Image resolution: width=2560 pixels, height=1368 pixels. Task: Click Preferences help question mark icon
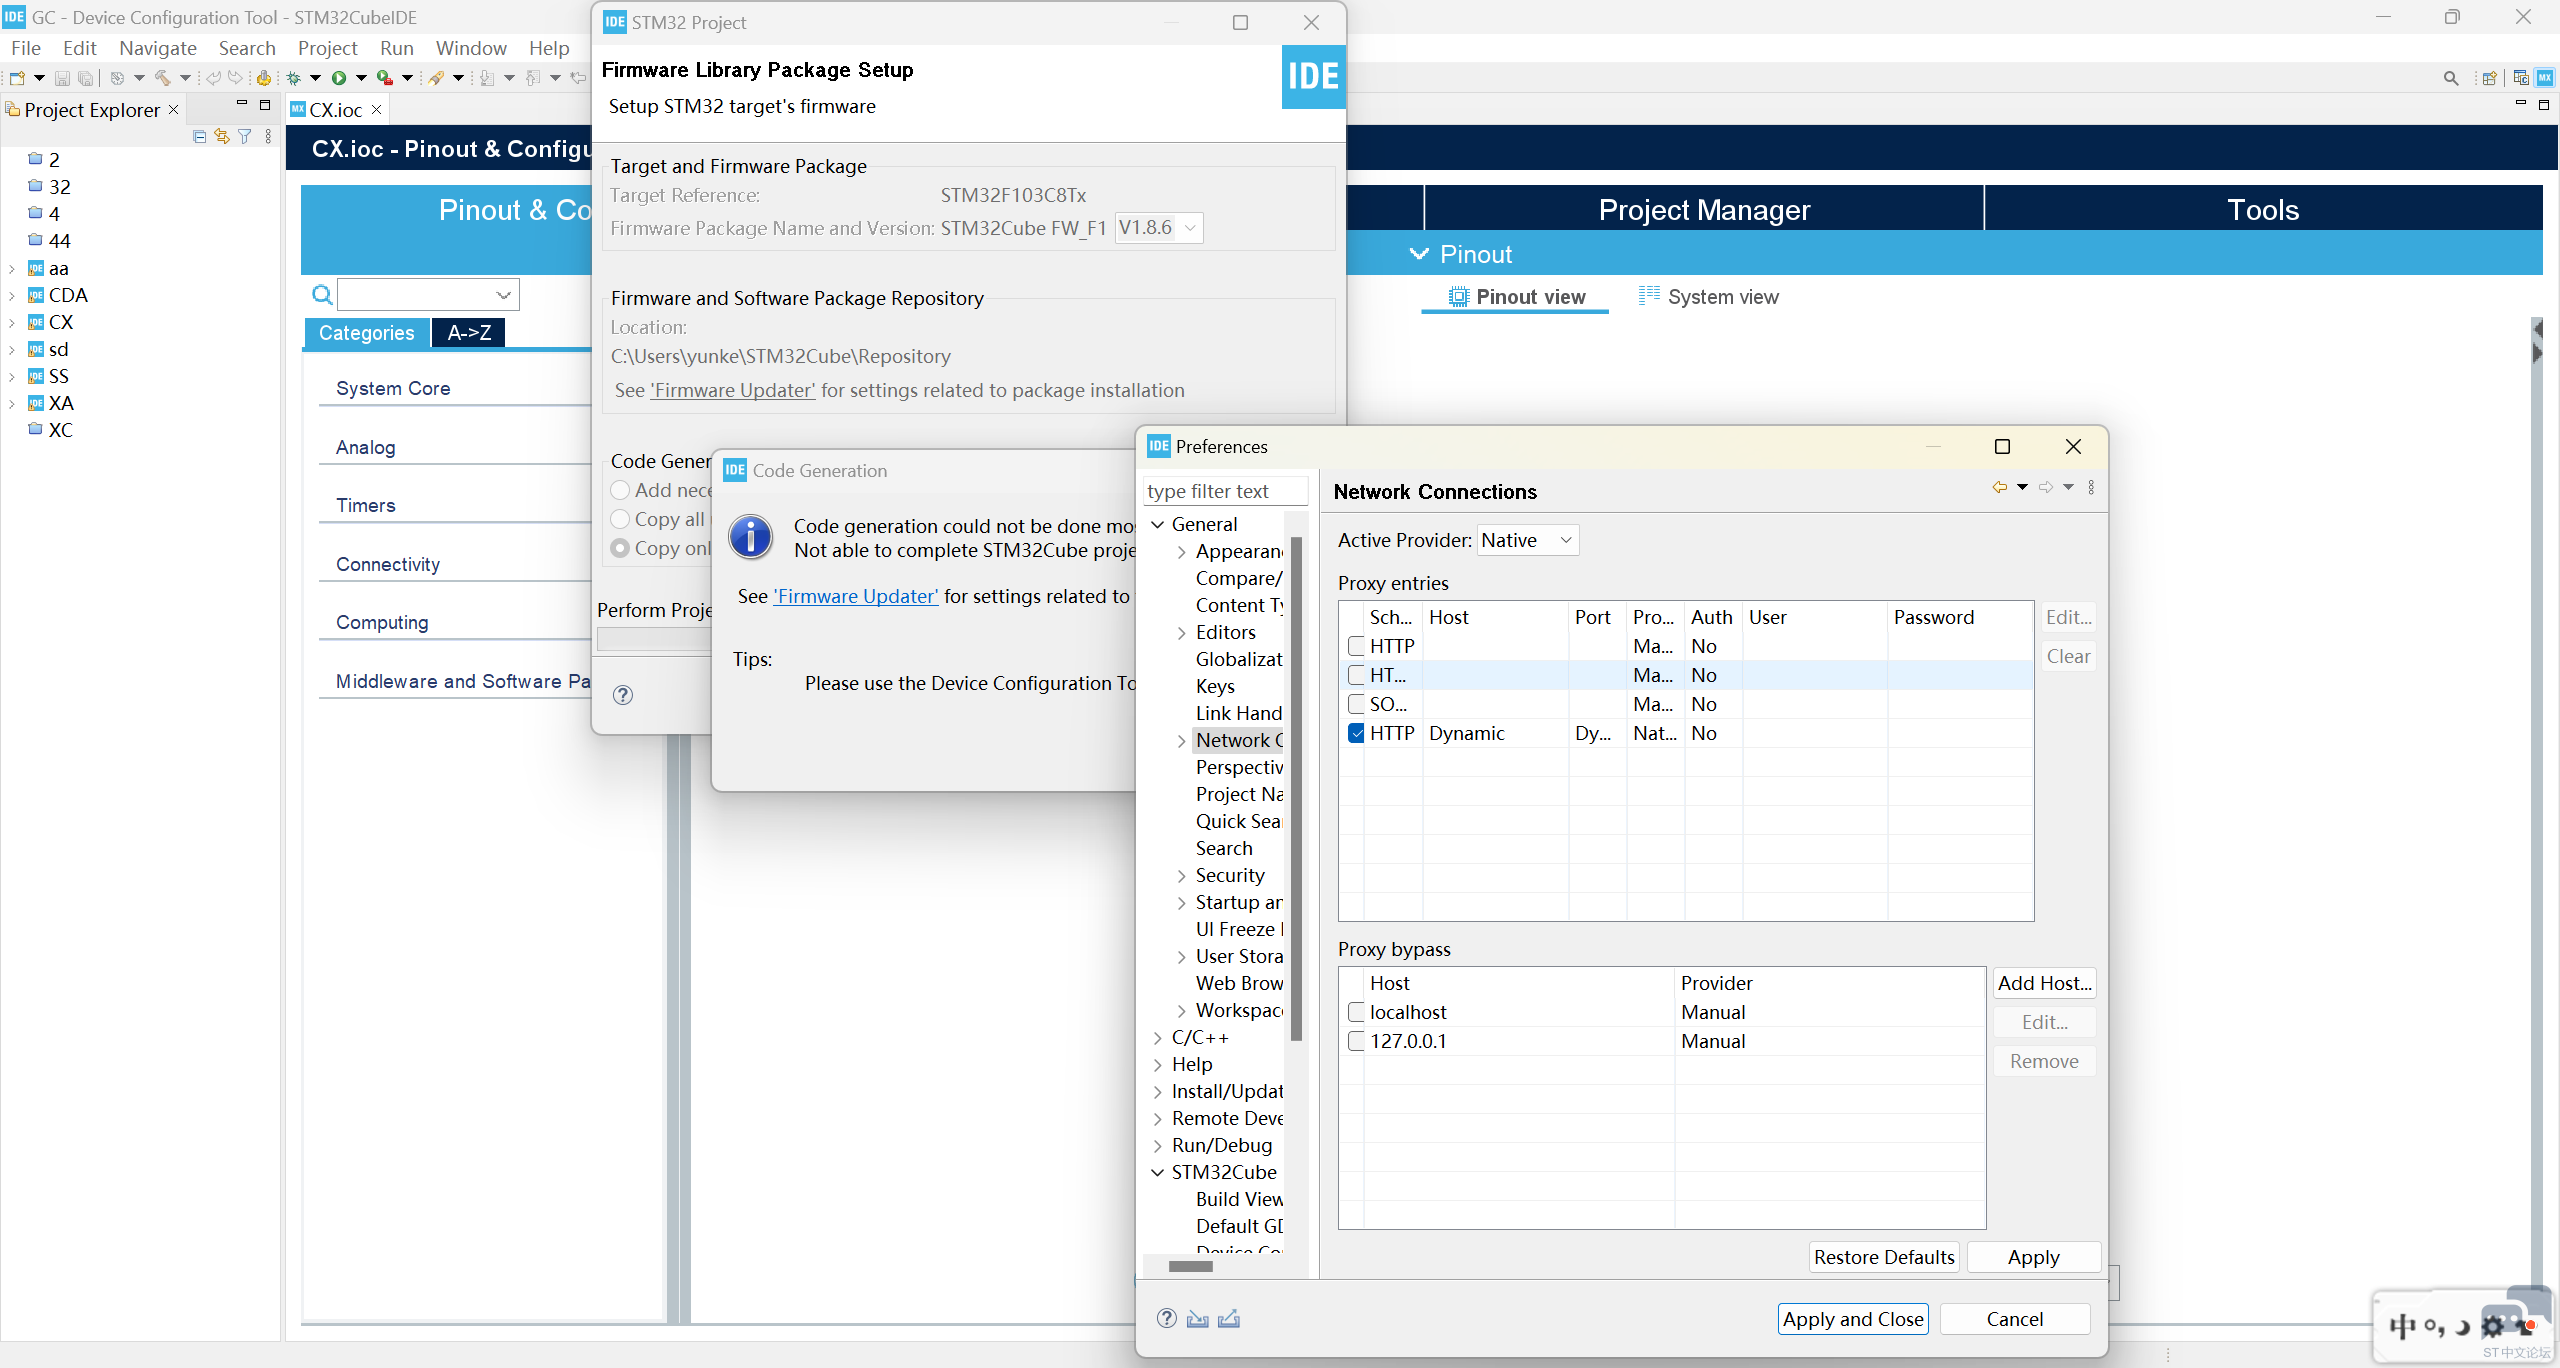(x=1167, y=1318)
